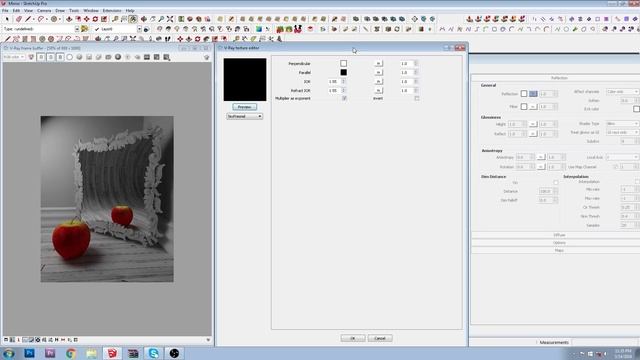This screenshot has width=640, height=360.
Task: Click the Rotate tool red circular icon
Action: point(95,19)
